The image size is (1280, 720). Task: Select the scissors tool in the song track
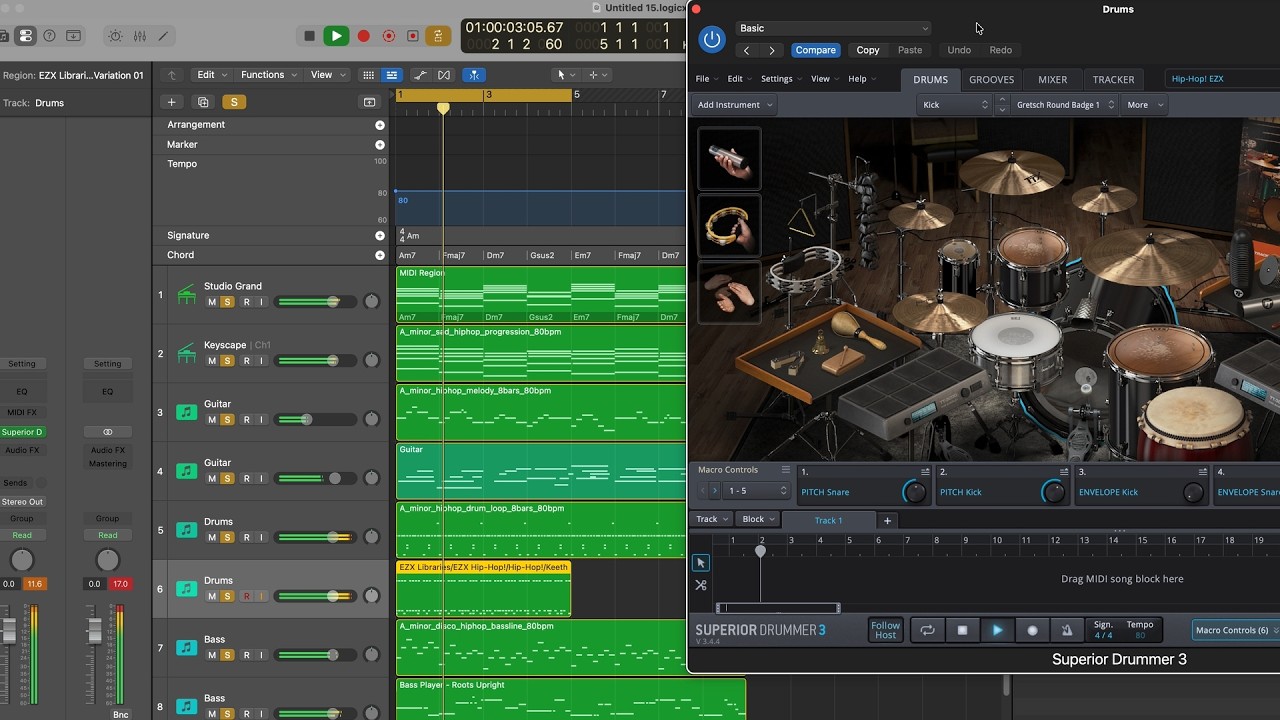(x=701, y=585)
